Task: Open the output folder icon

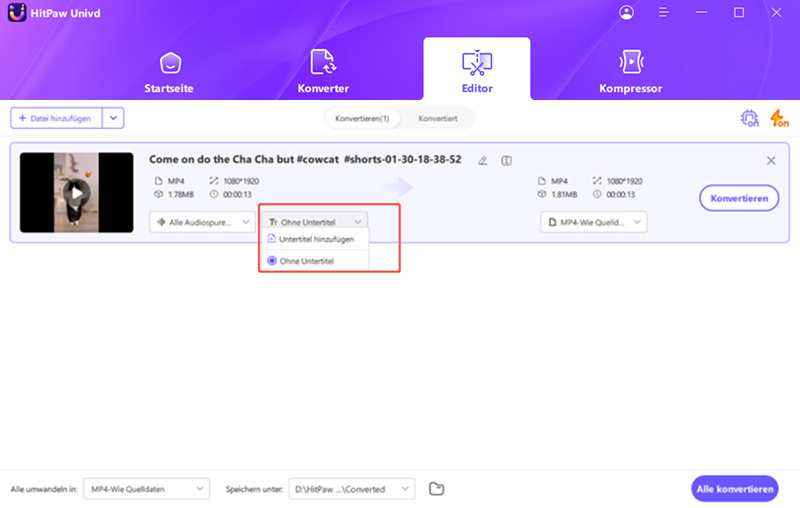Action: [436, 489]
